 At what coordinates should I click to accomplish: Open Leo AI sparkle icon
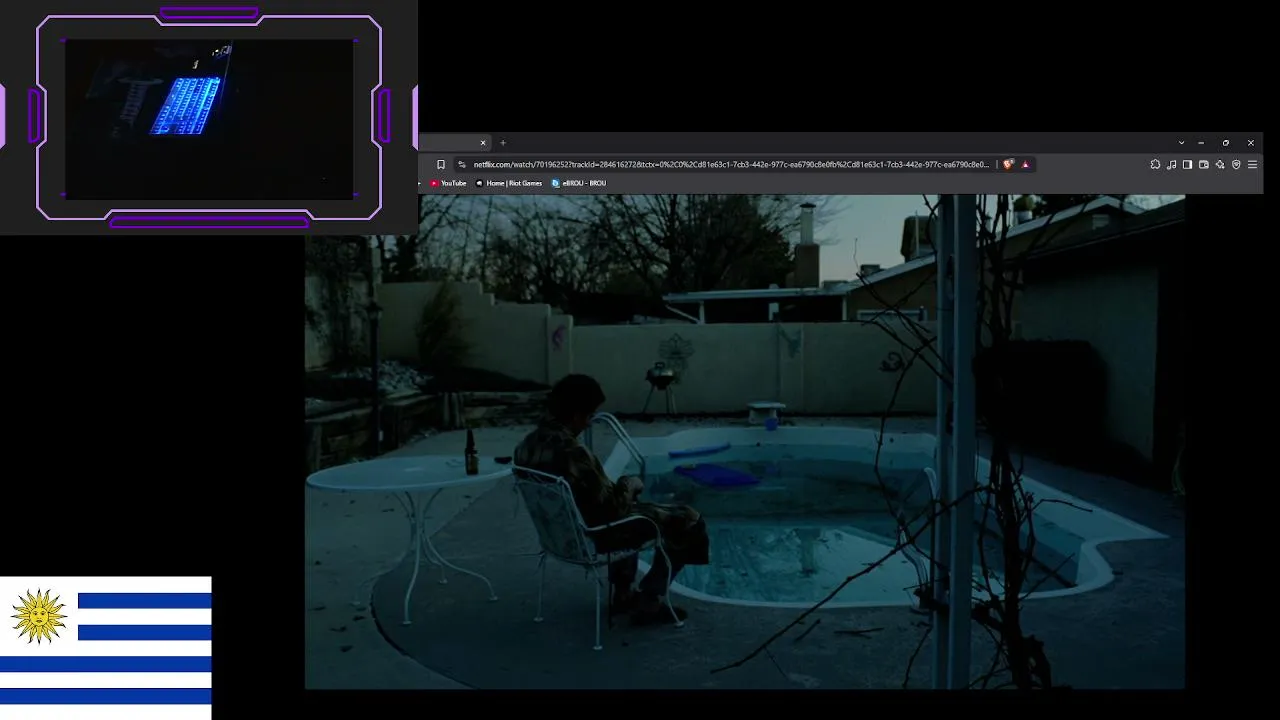[x=1220, y=164]
